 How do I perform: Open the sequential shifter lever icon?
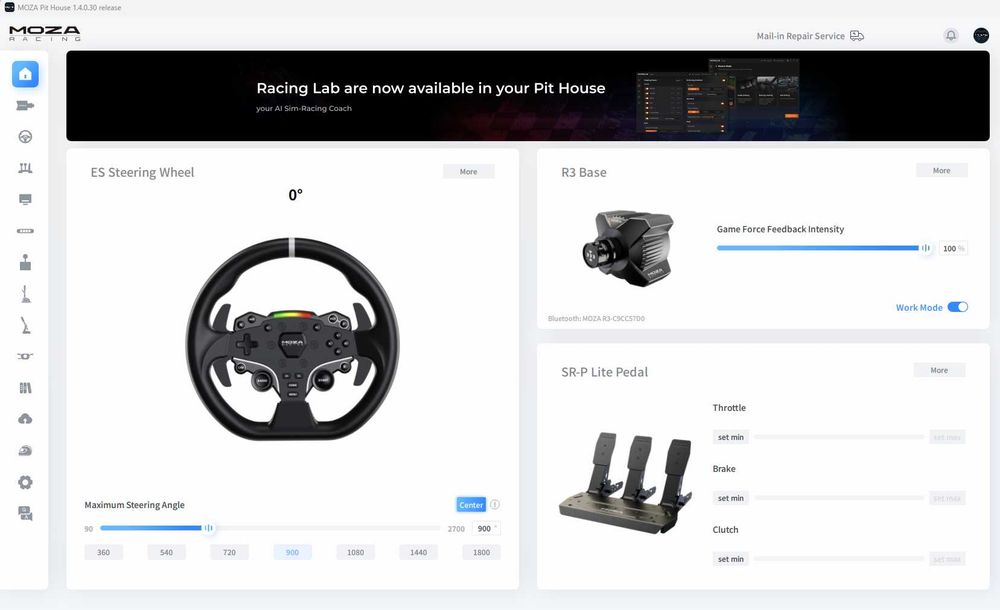[26, 294]
